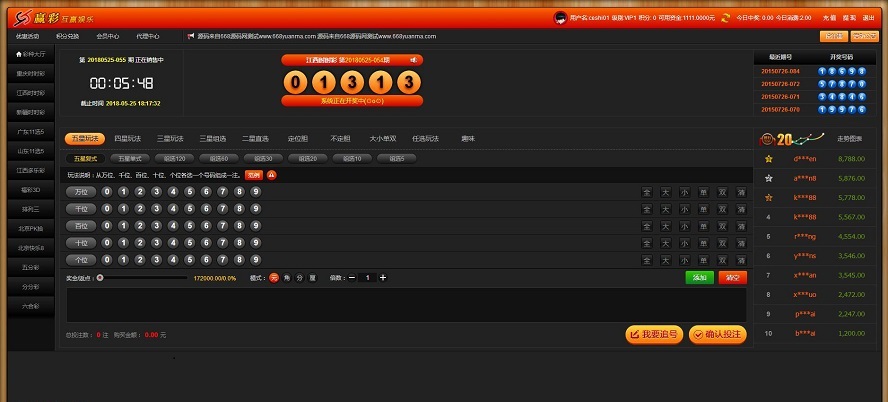Click minus icon to decrease 倍数
Image resolution: width=888 pixels, height=402 pixels.
point(352,277)
